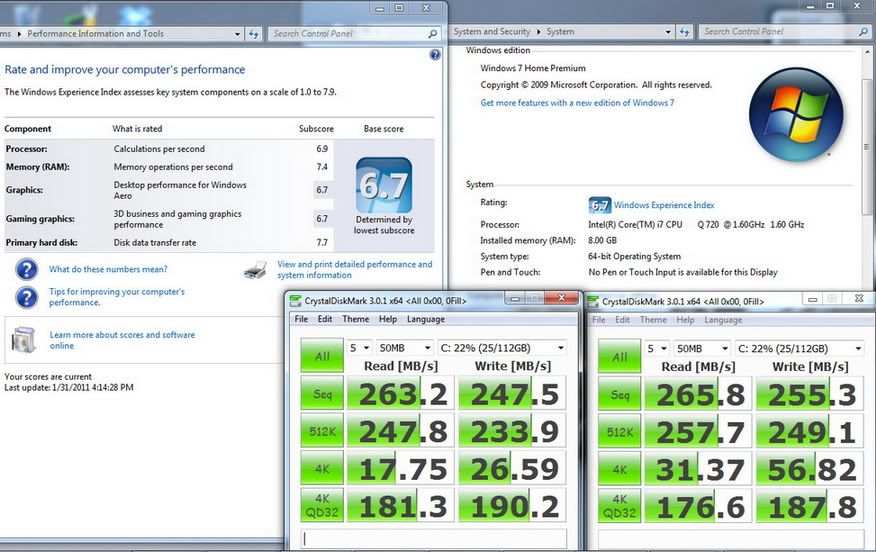This screenshot has width=876, height=552.
Task: Refresh the Performance Information address bar
Action: tap(254, 34)
